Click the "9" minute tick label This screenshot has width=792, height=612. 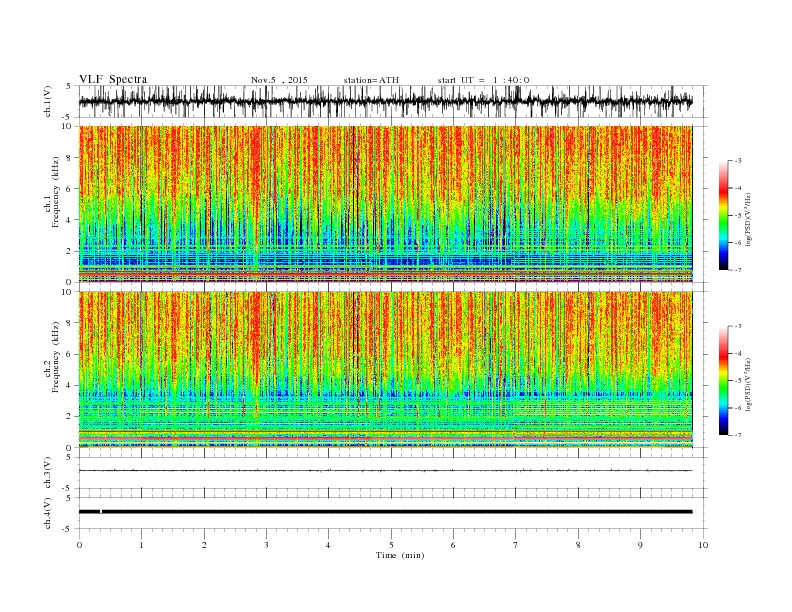tap(640, 545)
